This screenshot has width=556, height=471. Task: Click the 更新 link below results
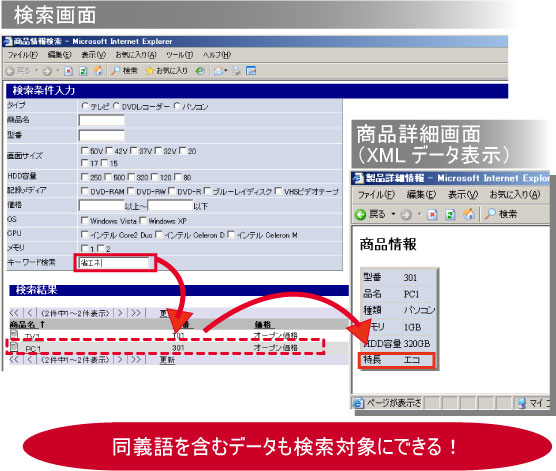tap(167, 360)
